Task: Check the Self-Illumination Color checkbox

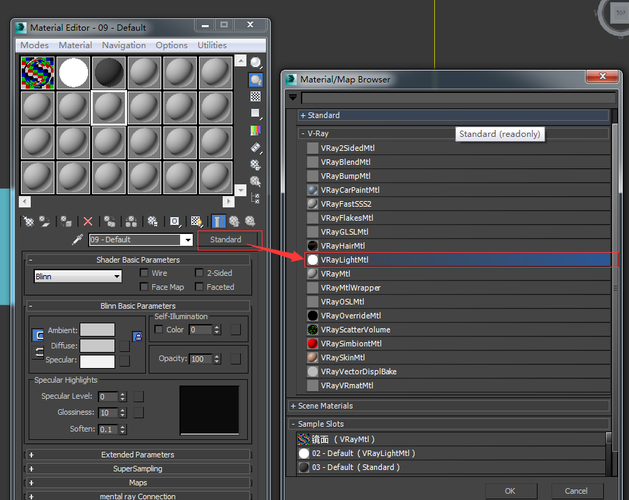Action: 159,329
